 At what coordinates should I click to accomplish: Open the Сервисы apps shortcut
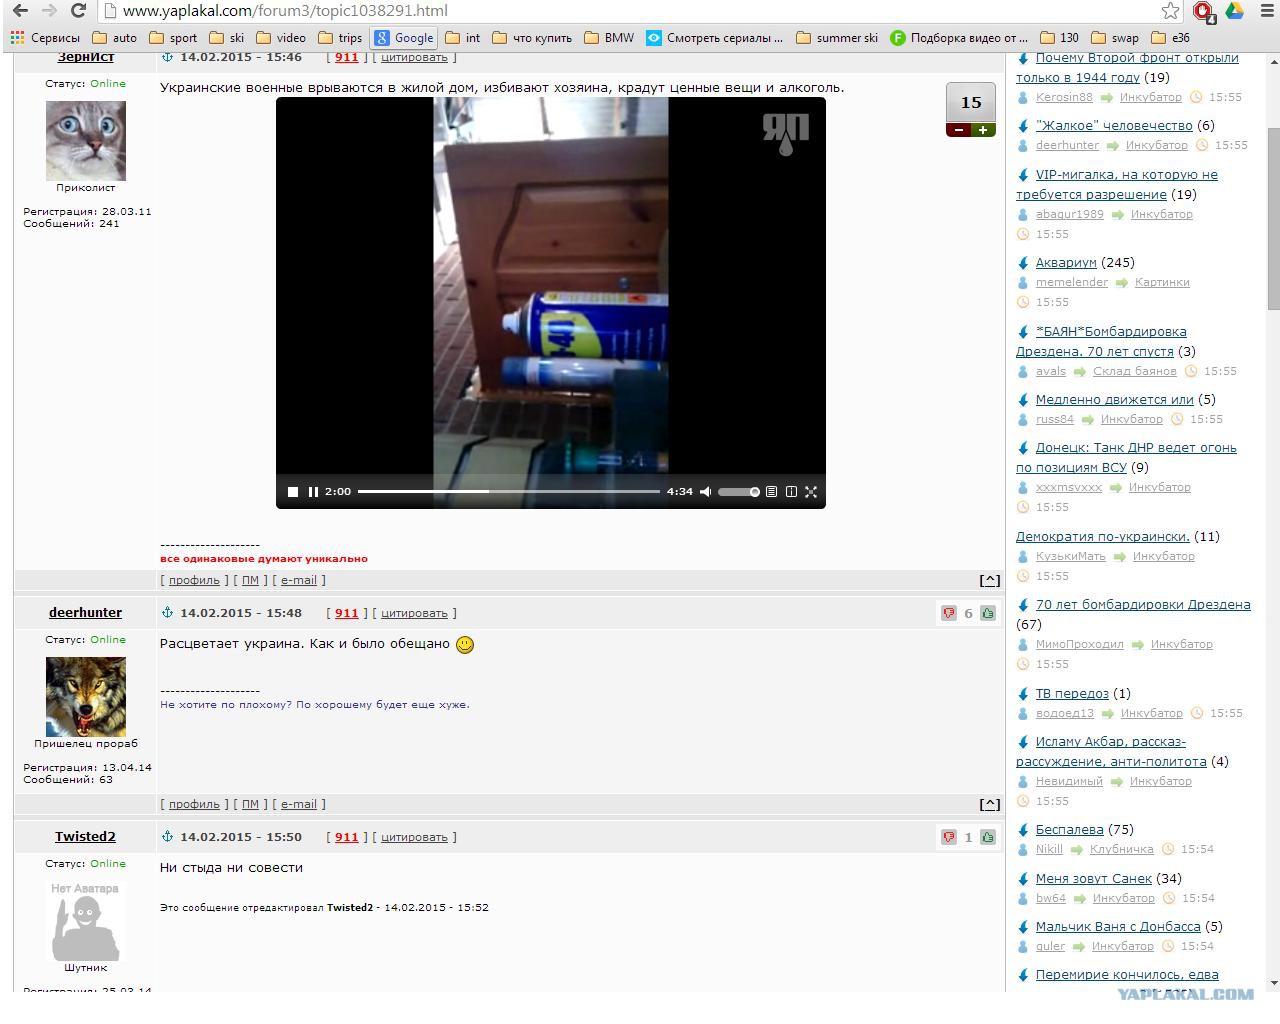pos(45,38)
